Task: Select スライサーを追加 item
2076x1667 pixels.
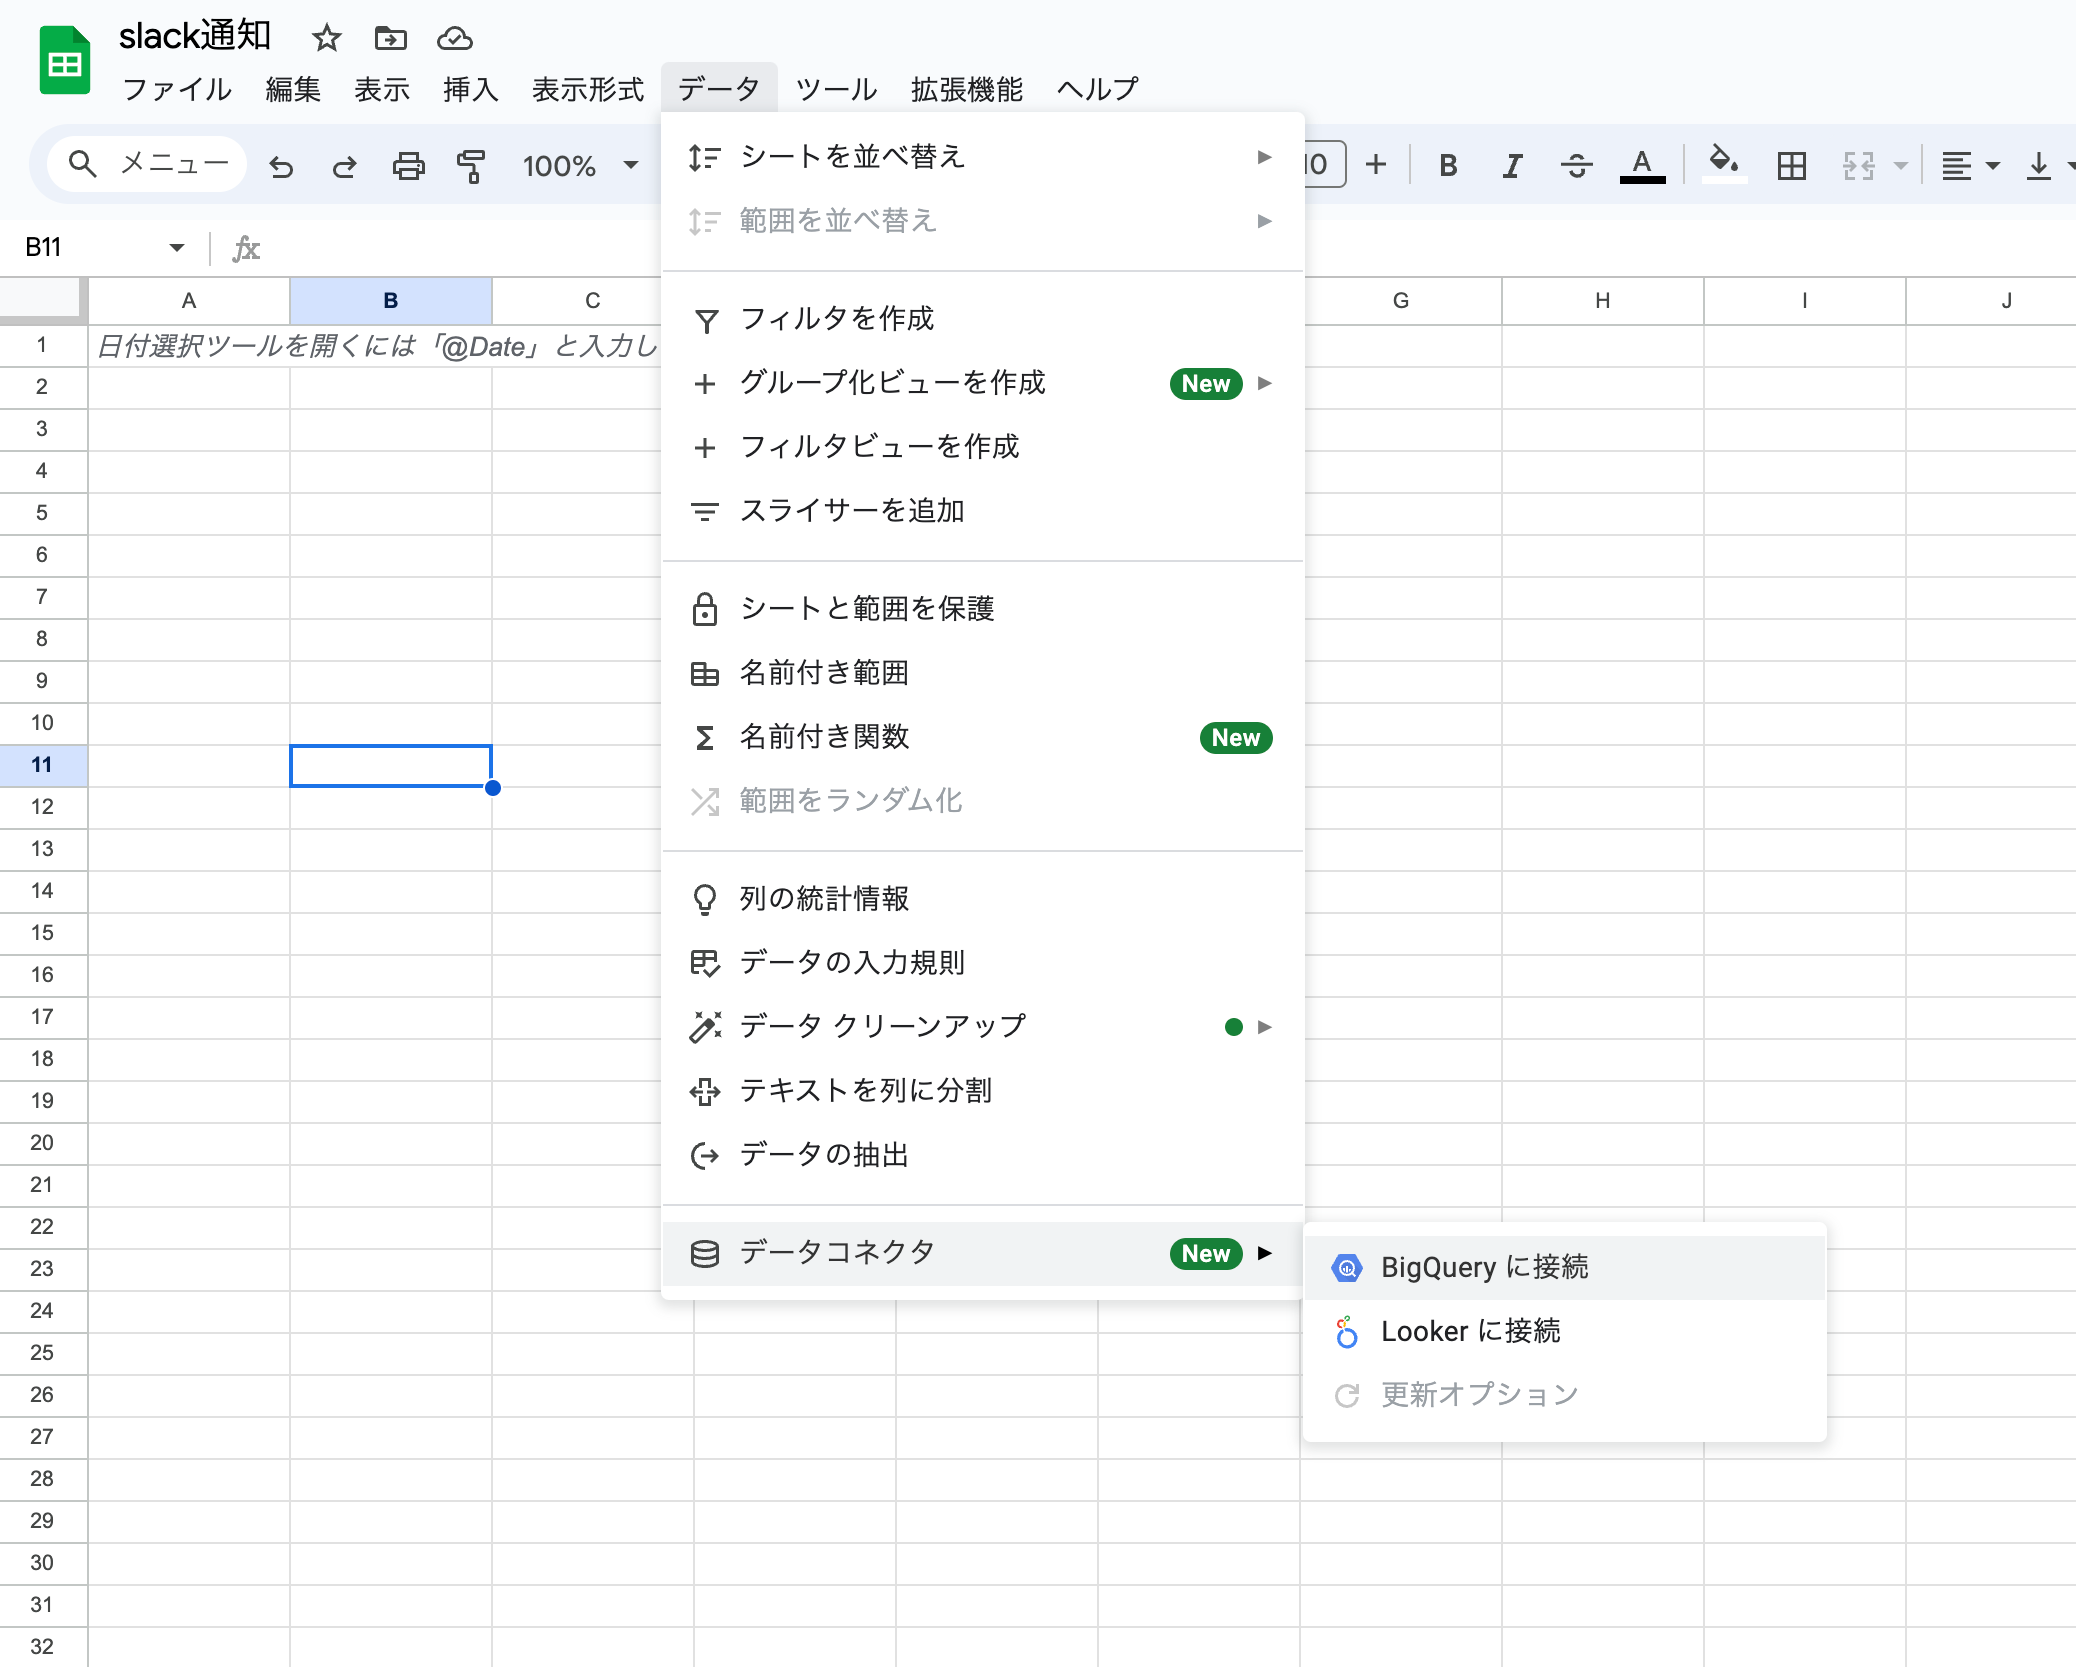Action: tap(982, 511)
